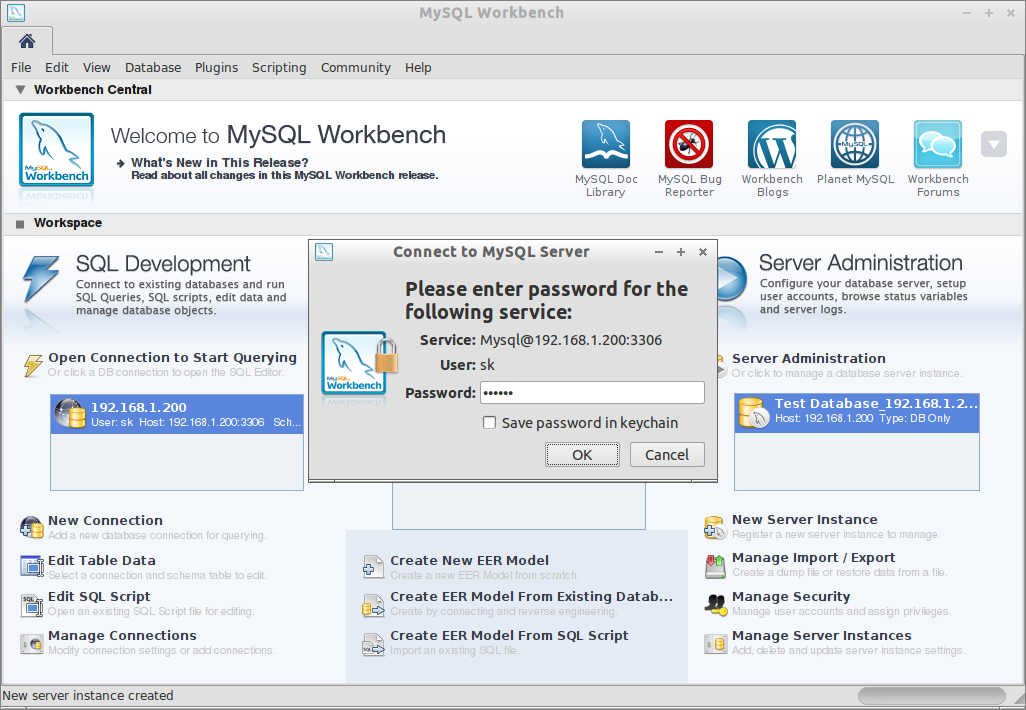
Task: Select the Test Database server instance entry
Action: tap(857, 413)
